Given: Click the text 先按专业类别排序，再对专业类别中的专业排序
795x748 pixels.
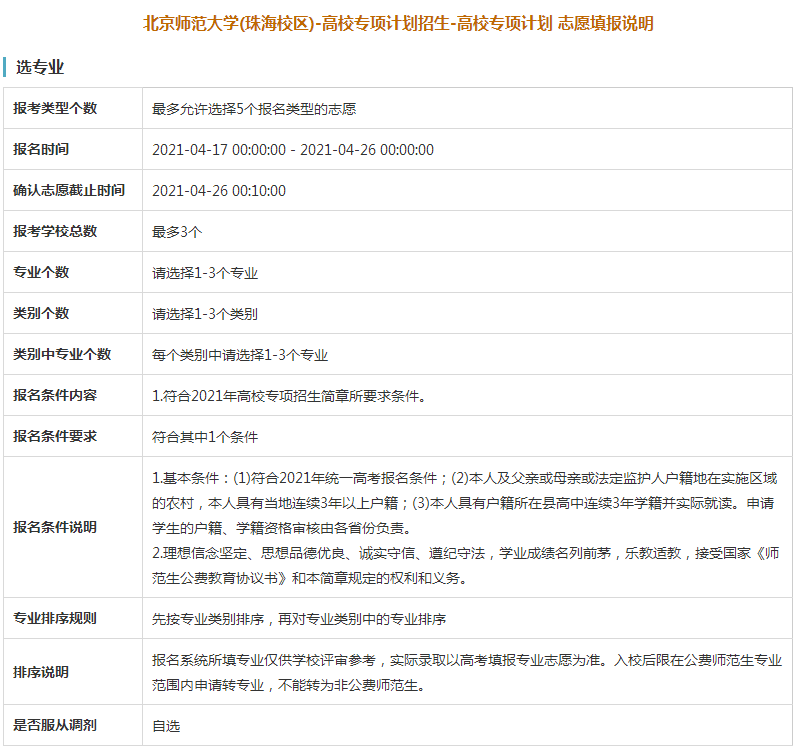Looking at the screenshot, I should click(x=299, y=620).
